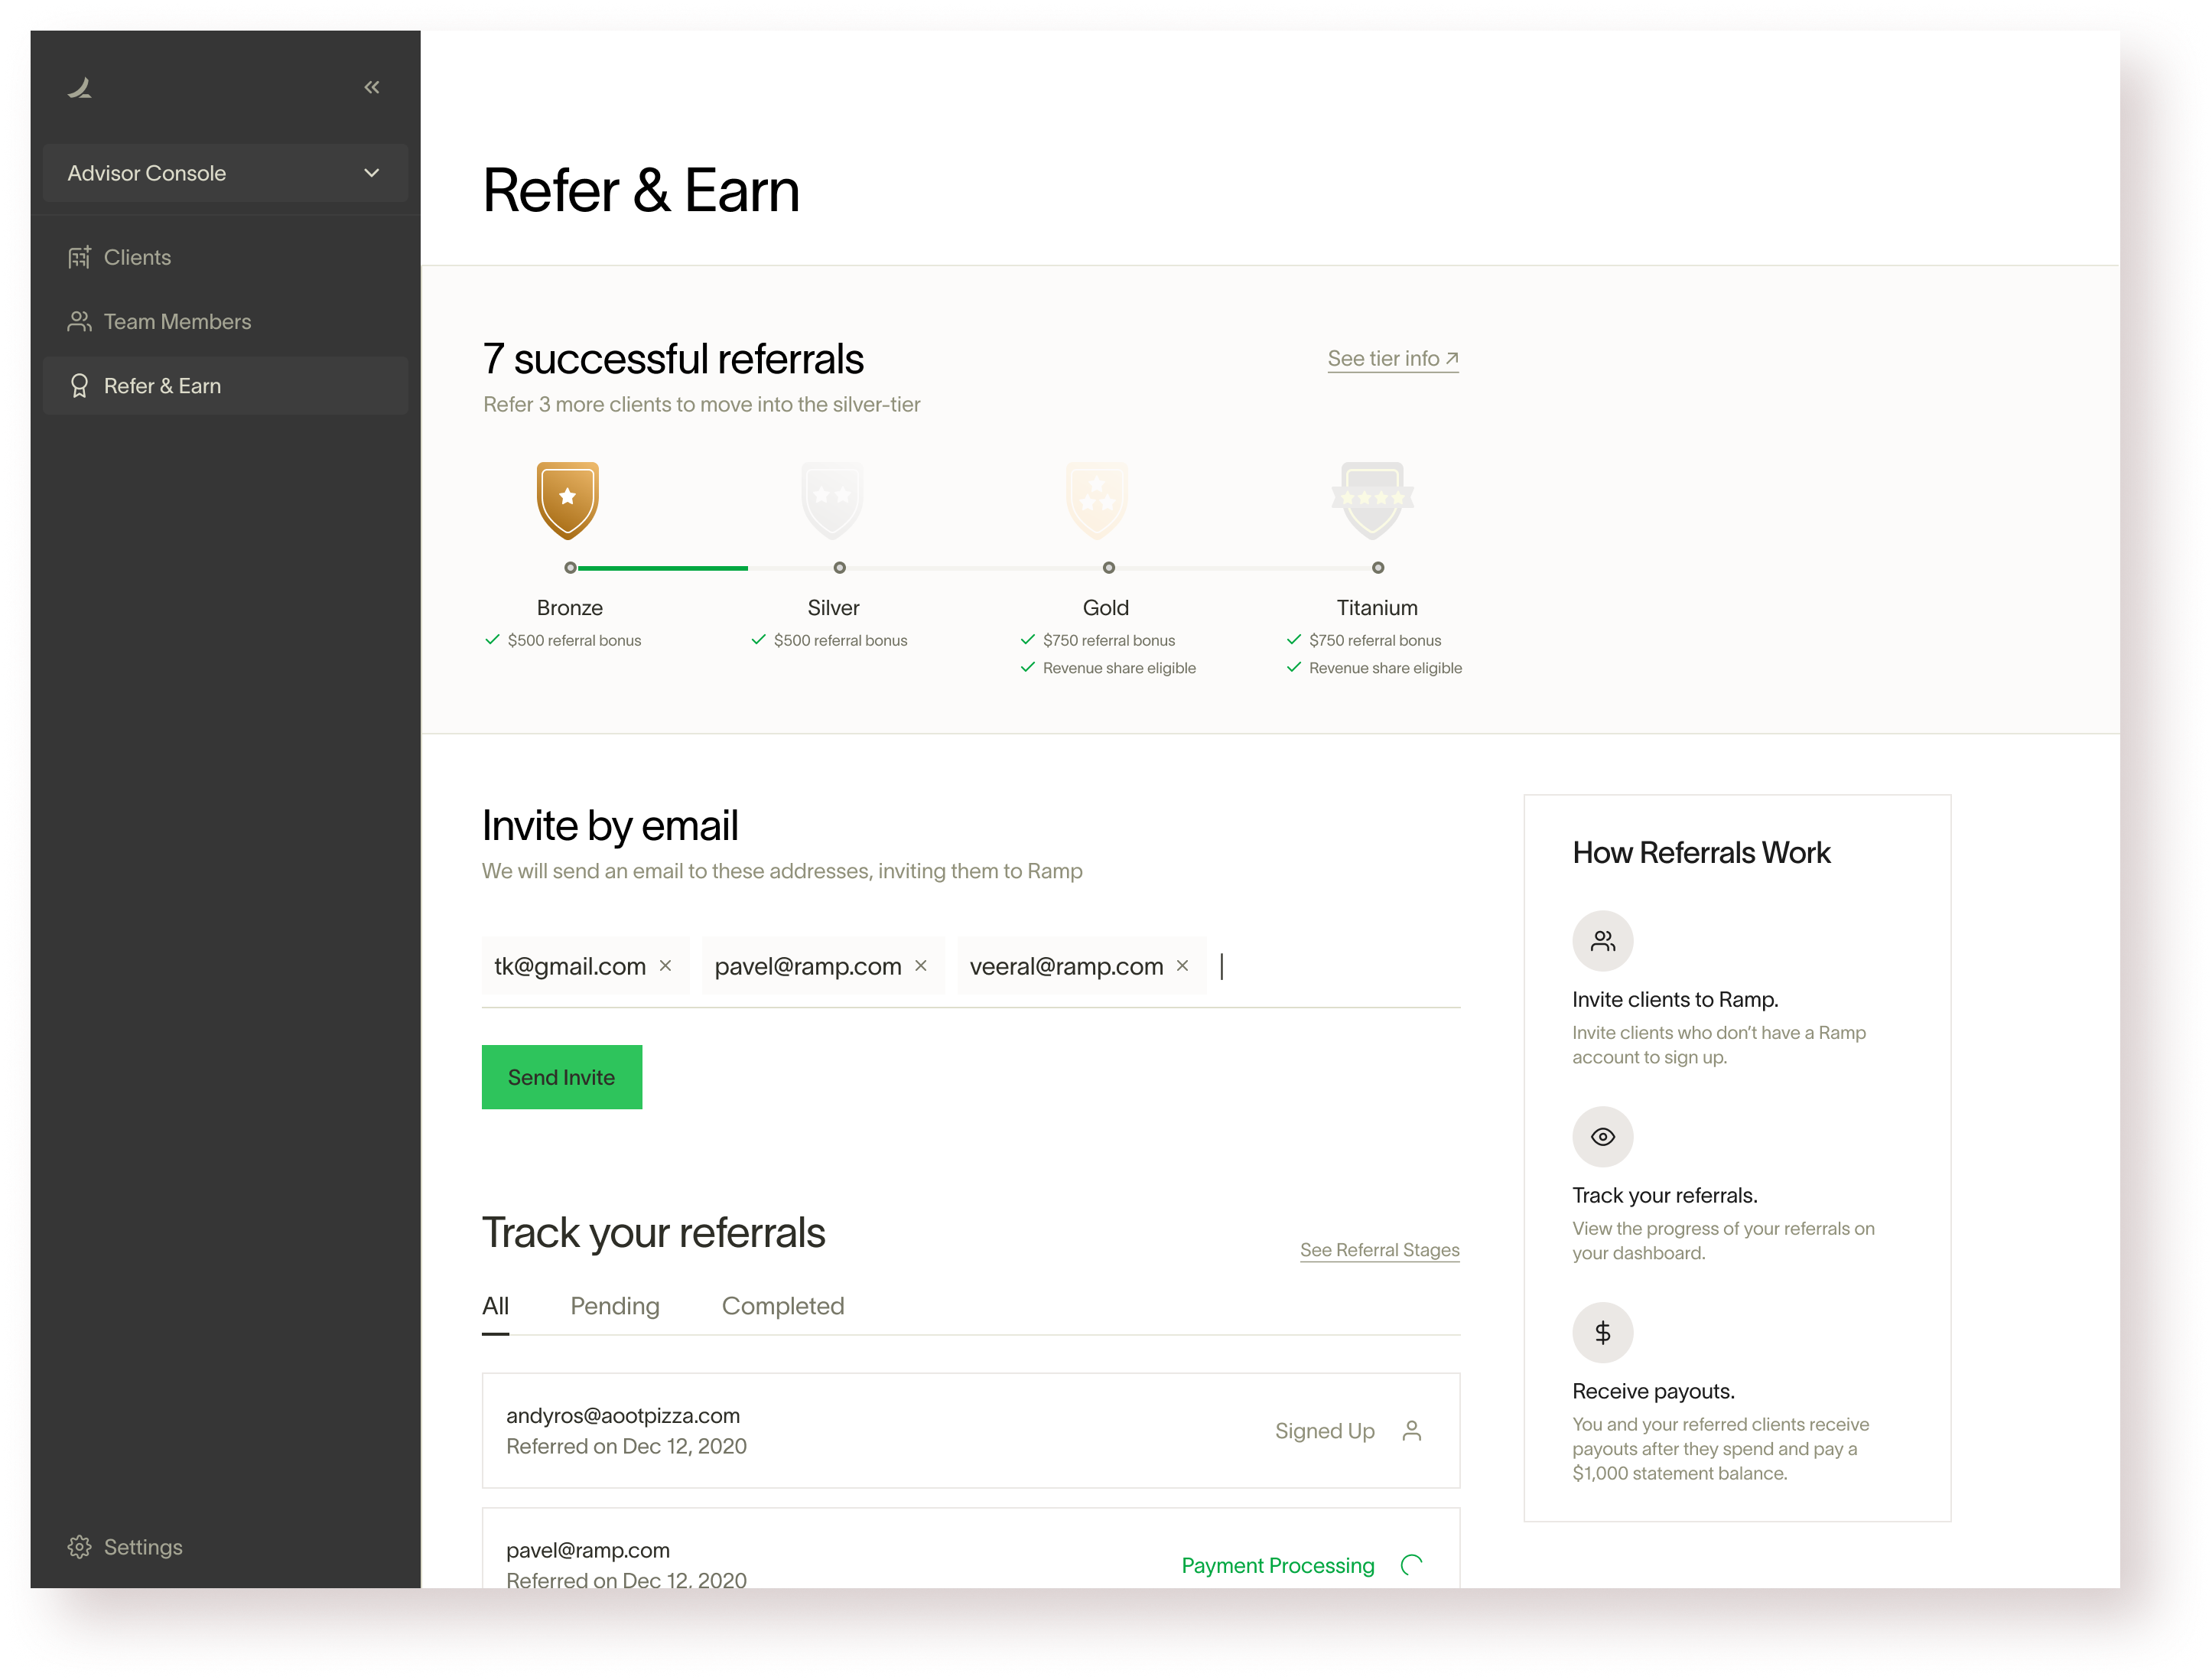Switch to the Pending referrals tab
Screen dimensions: 2212x1680
coord(614,1305)
